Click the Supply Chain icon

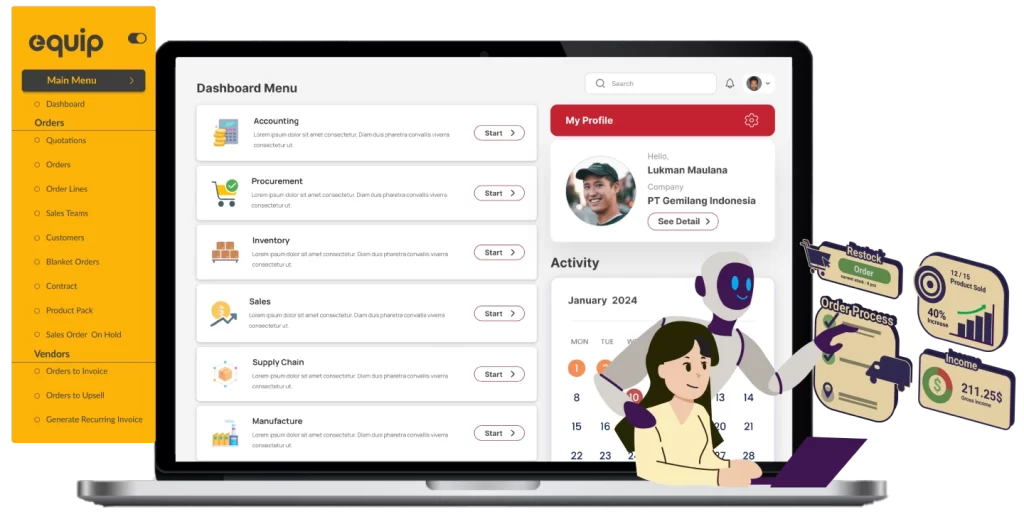(x=225, y=374)
